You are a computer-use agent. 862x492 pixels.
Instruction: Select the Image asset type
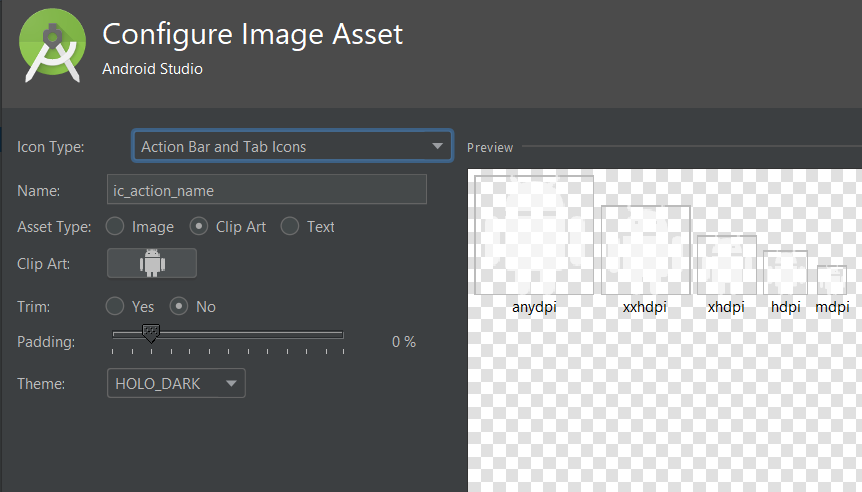[116, 227]
